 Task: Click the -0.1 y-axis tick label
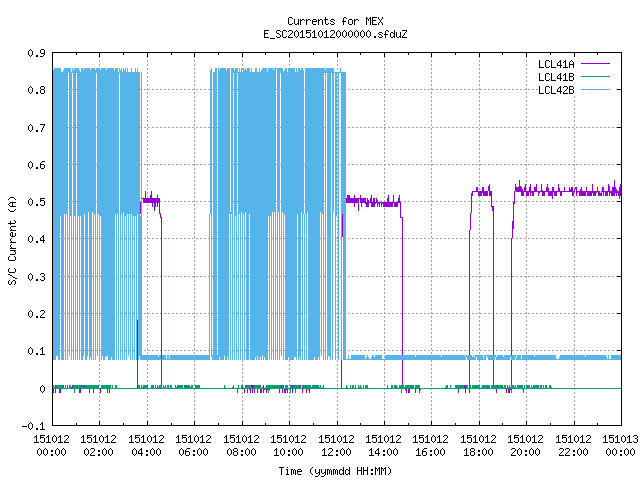click(x=33, y=426)
